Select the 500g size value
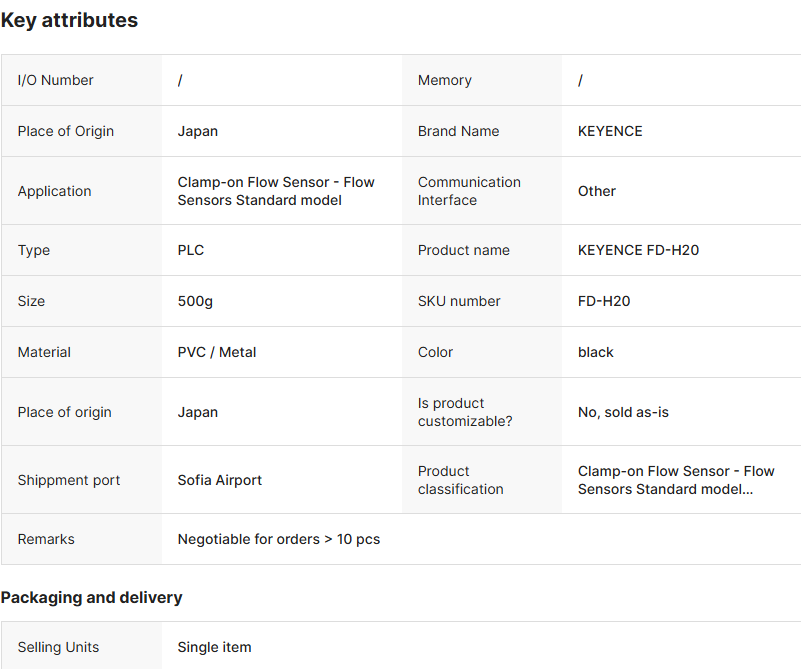This screenshot has height=669, width=801. (195, 301)
